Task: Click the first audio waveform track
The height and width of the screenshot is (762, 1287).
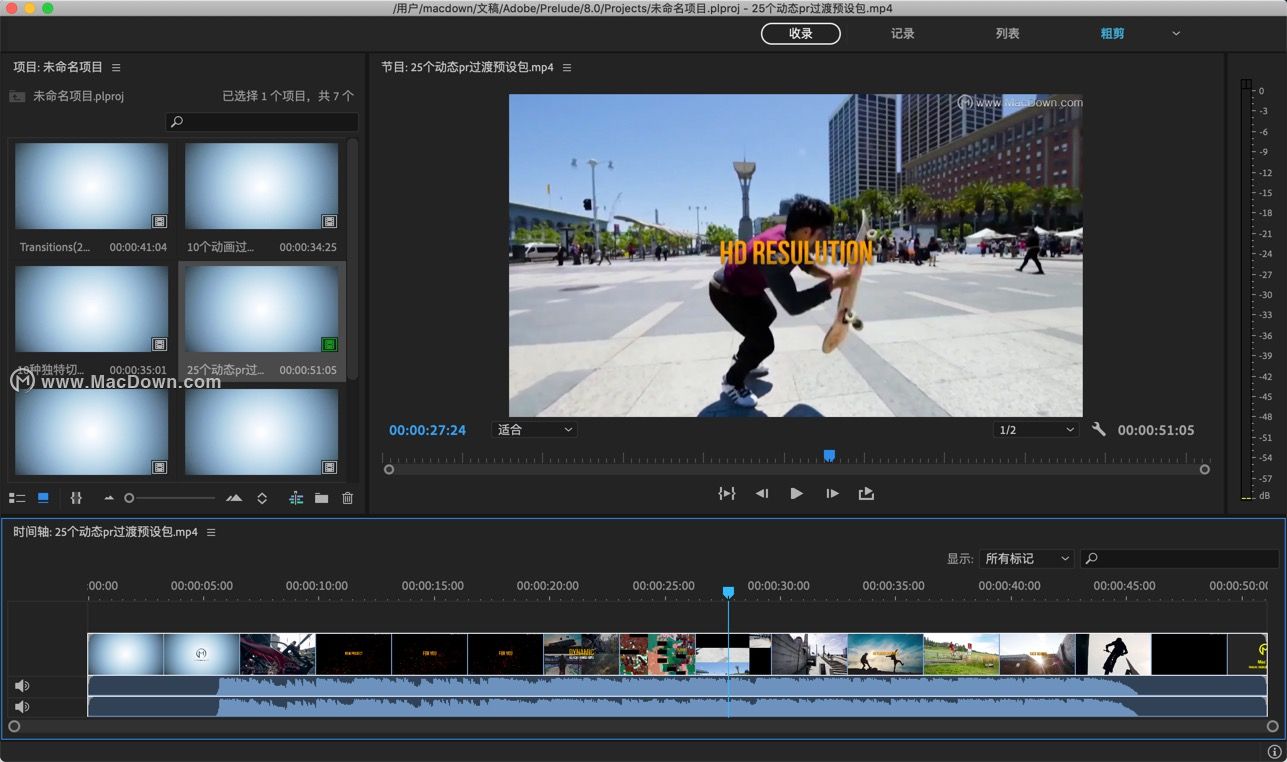Action: point(677,685)
